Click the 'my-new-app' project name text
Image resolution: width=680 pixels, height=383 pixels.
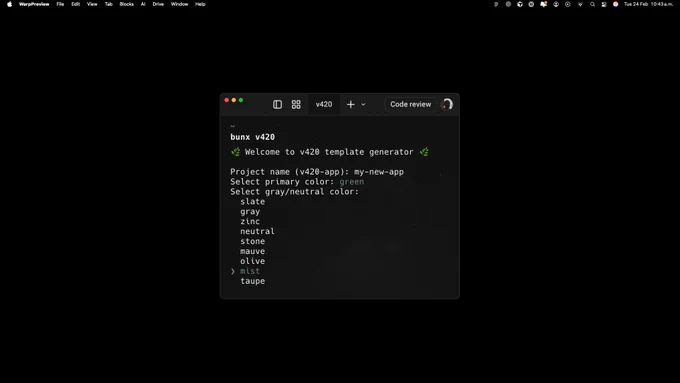[379, 172]
